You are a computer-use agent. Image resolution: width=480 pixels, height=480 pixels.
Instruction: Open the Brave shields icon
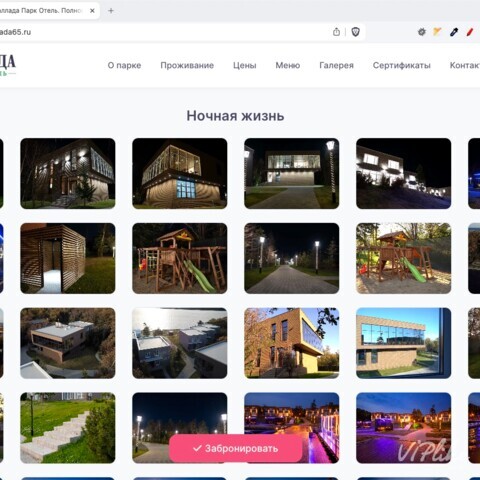[x=355, y=32]
